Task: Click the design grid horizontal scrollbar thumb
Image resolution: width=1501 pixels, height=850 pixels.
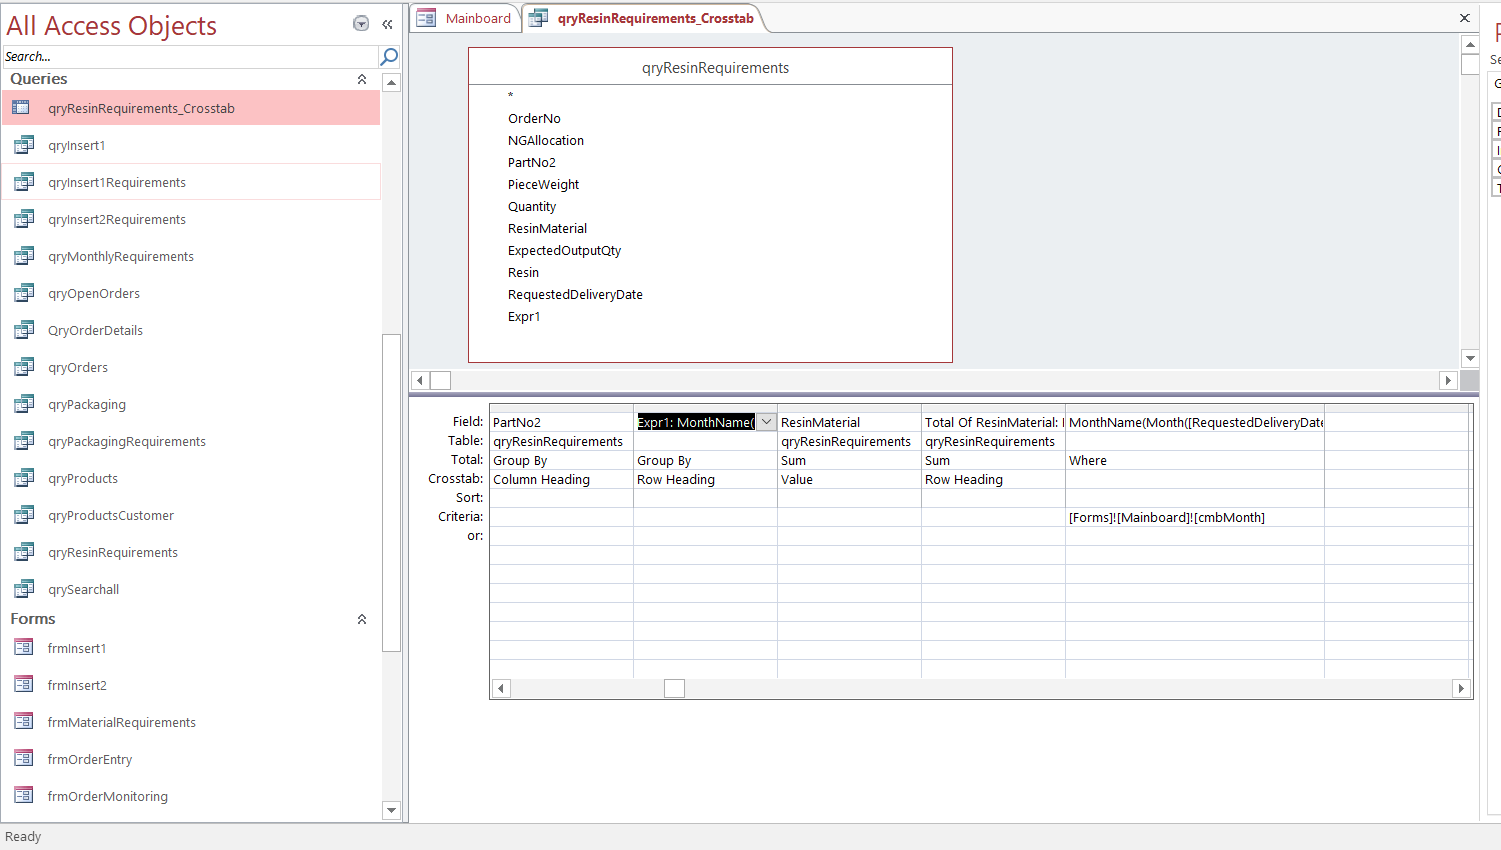Action: coord(674,688)
